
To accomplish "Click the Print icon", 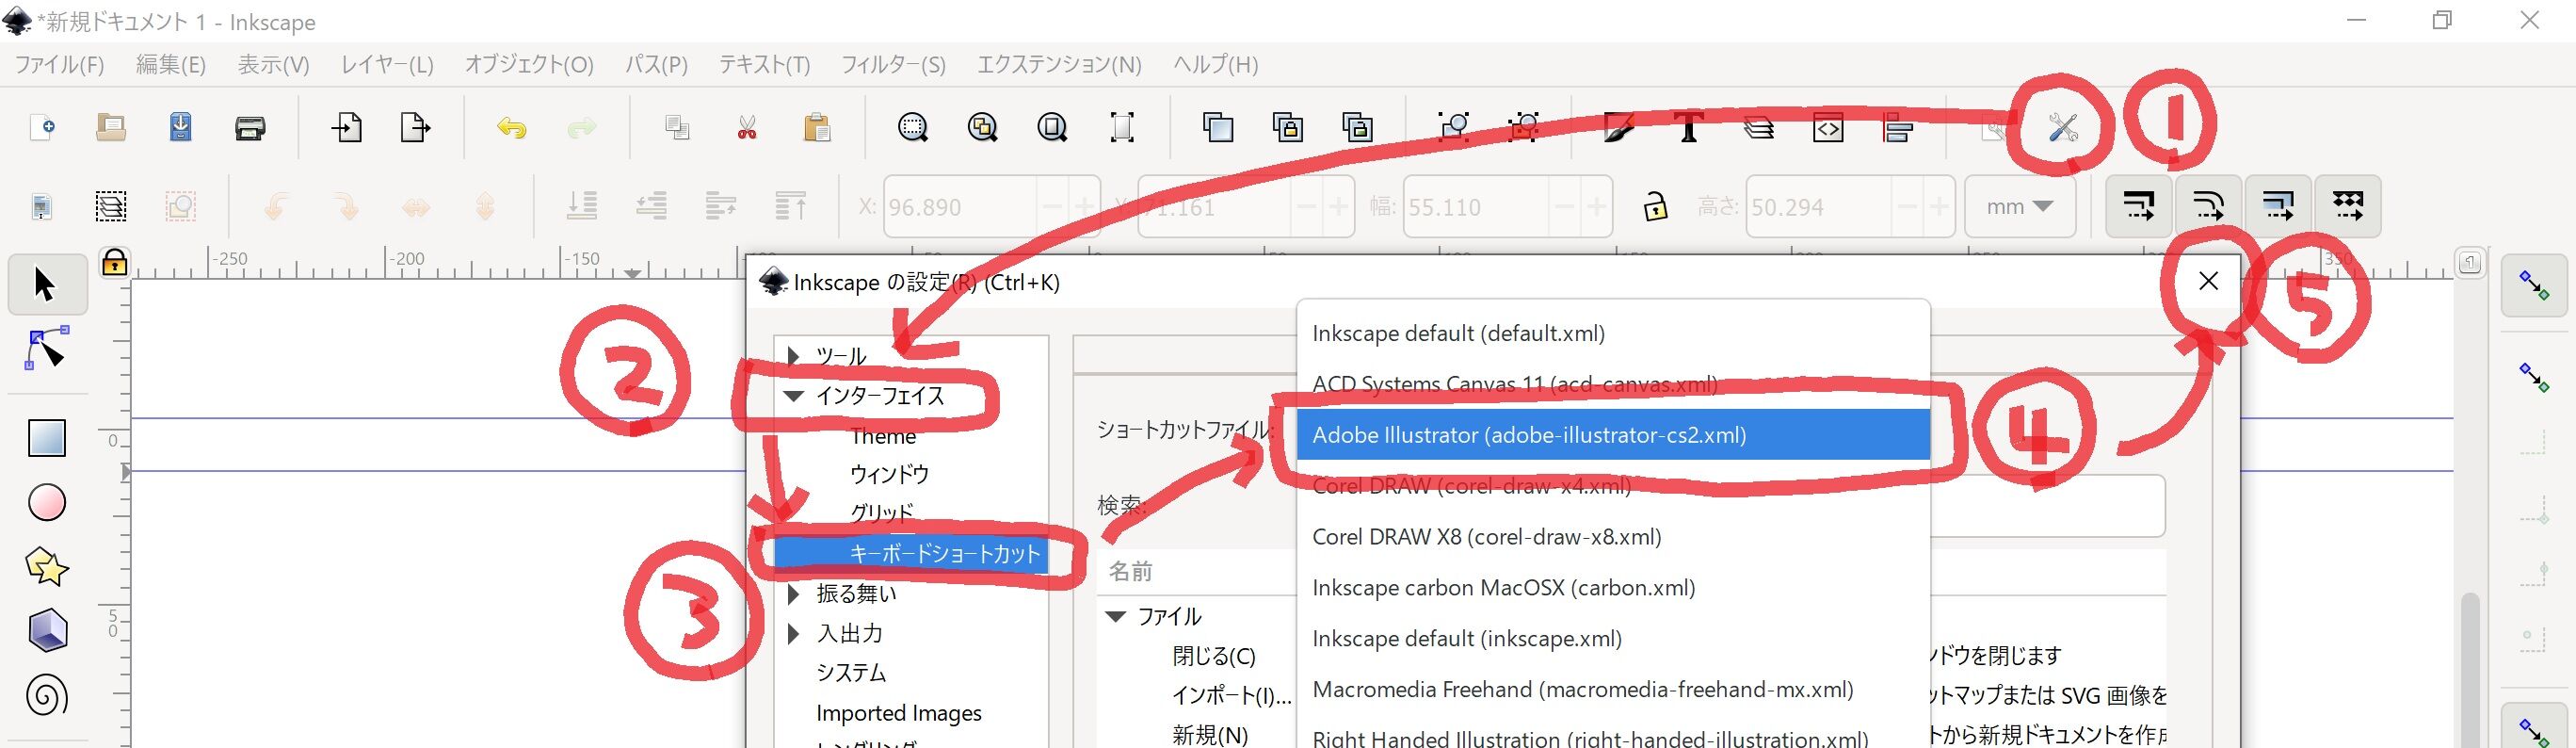I will 250,127.
